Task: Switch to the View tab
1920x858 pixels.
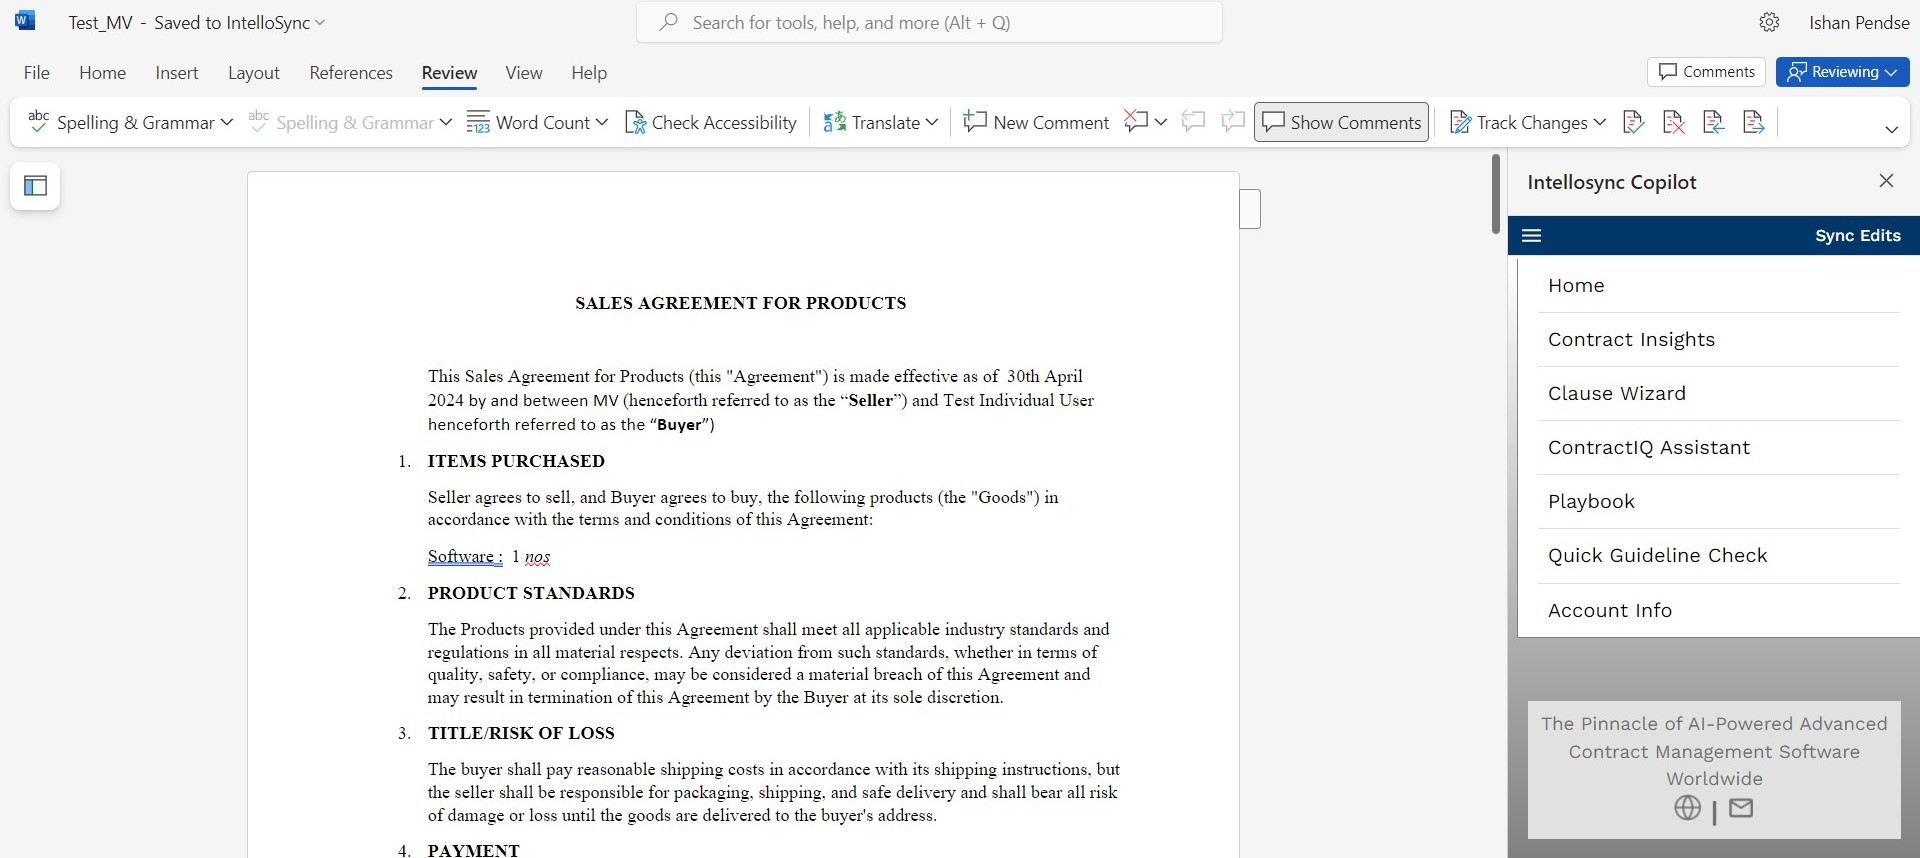Action: [x=524, y=73]
